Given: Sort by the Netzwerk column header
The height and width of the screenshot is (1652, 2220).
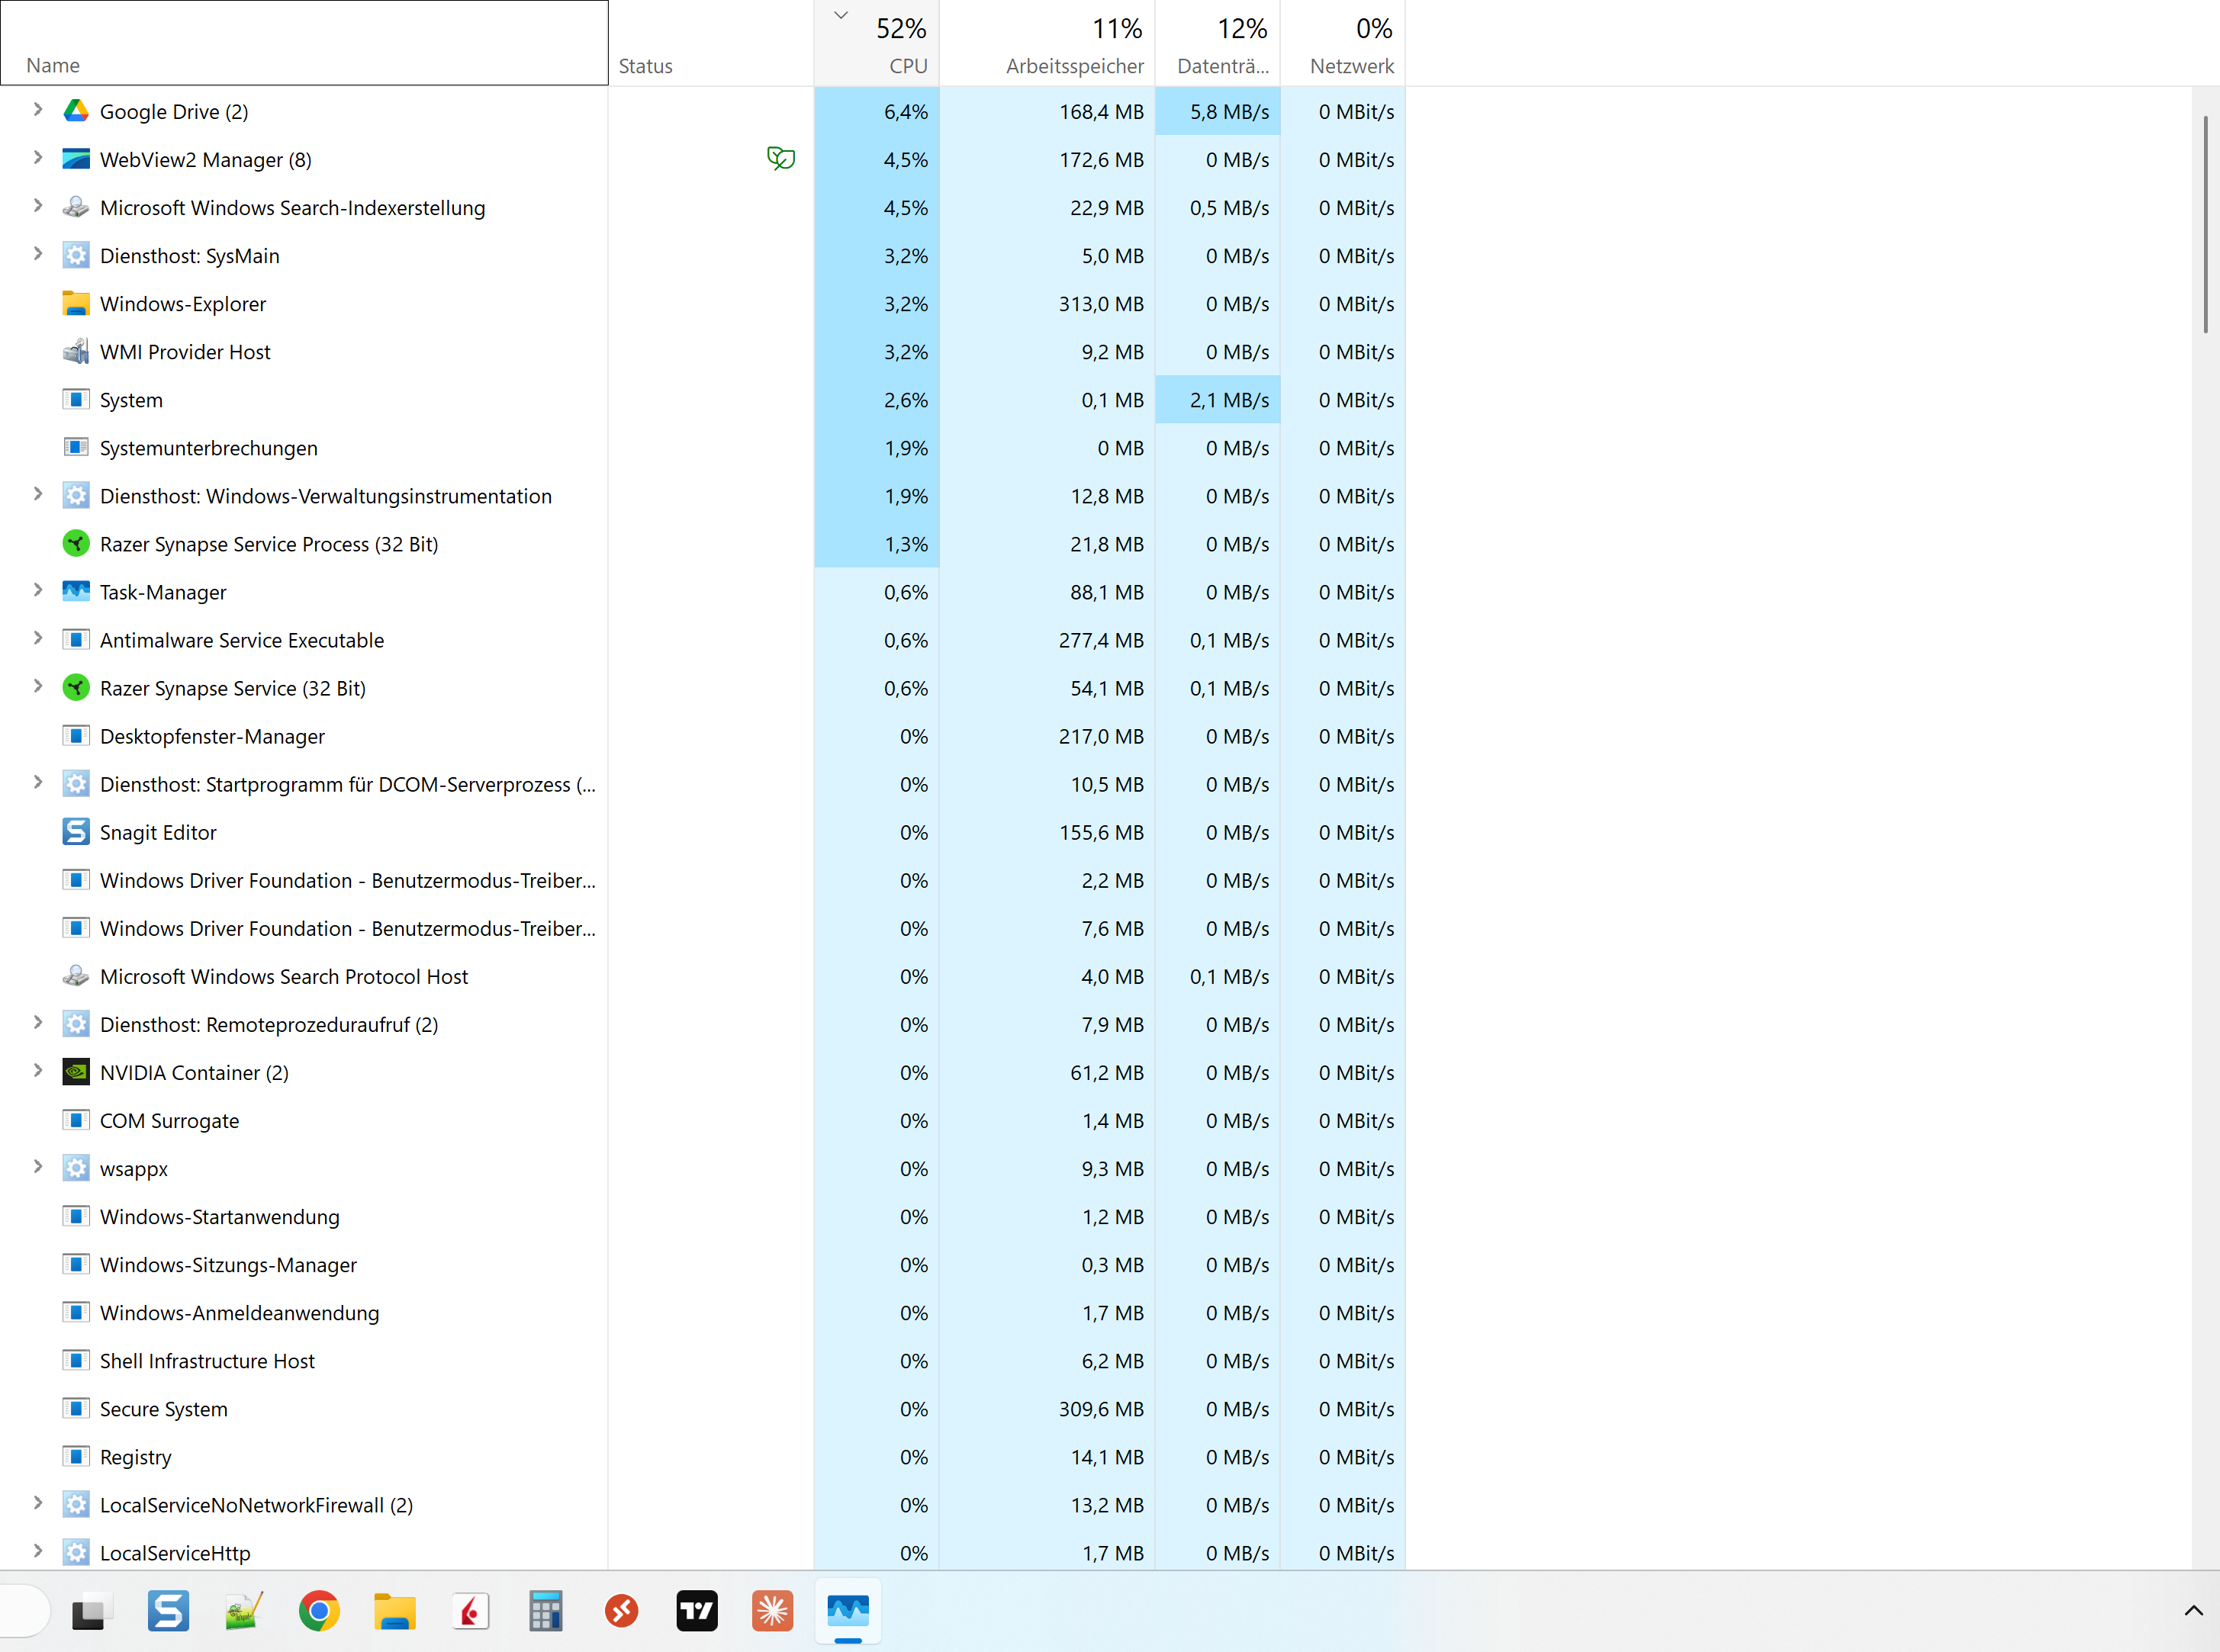Looking at the screenshot, I should [1351, 65].
